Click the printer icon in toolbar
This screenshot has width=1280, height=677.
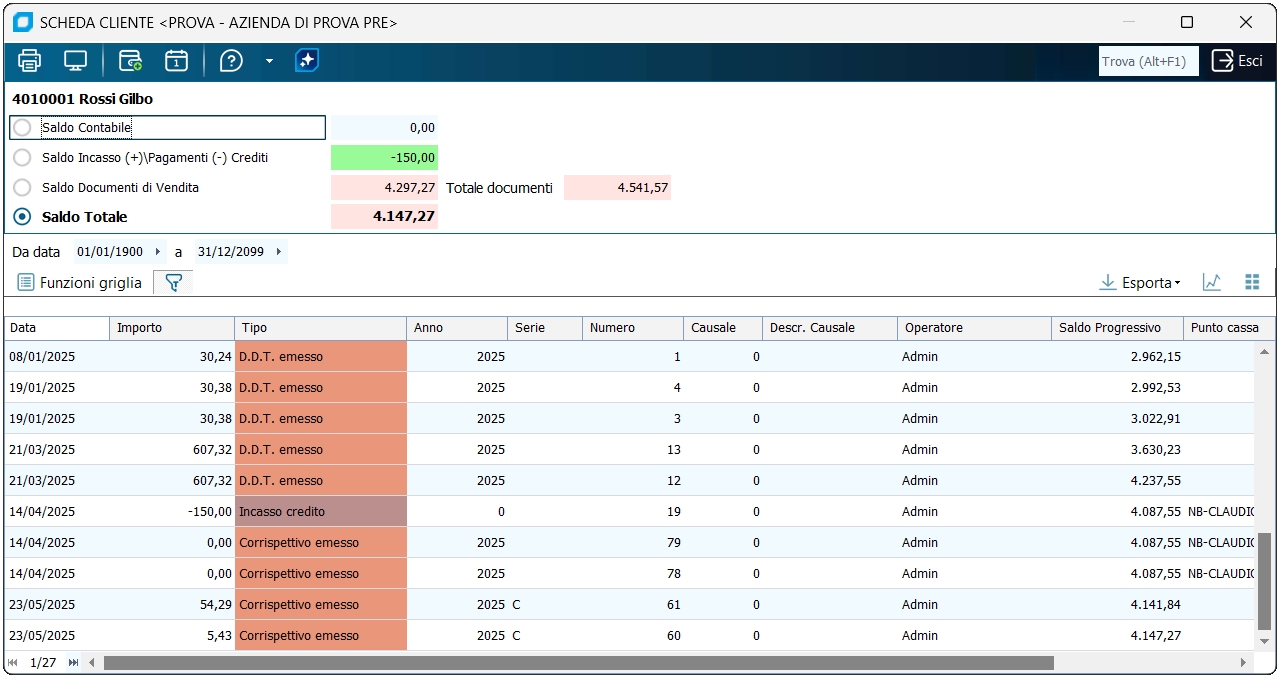coord(30,61)
